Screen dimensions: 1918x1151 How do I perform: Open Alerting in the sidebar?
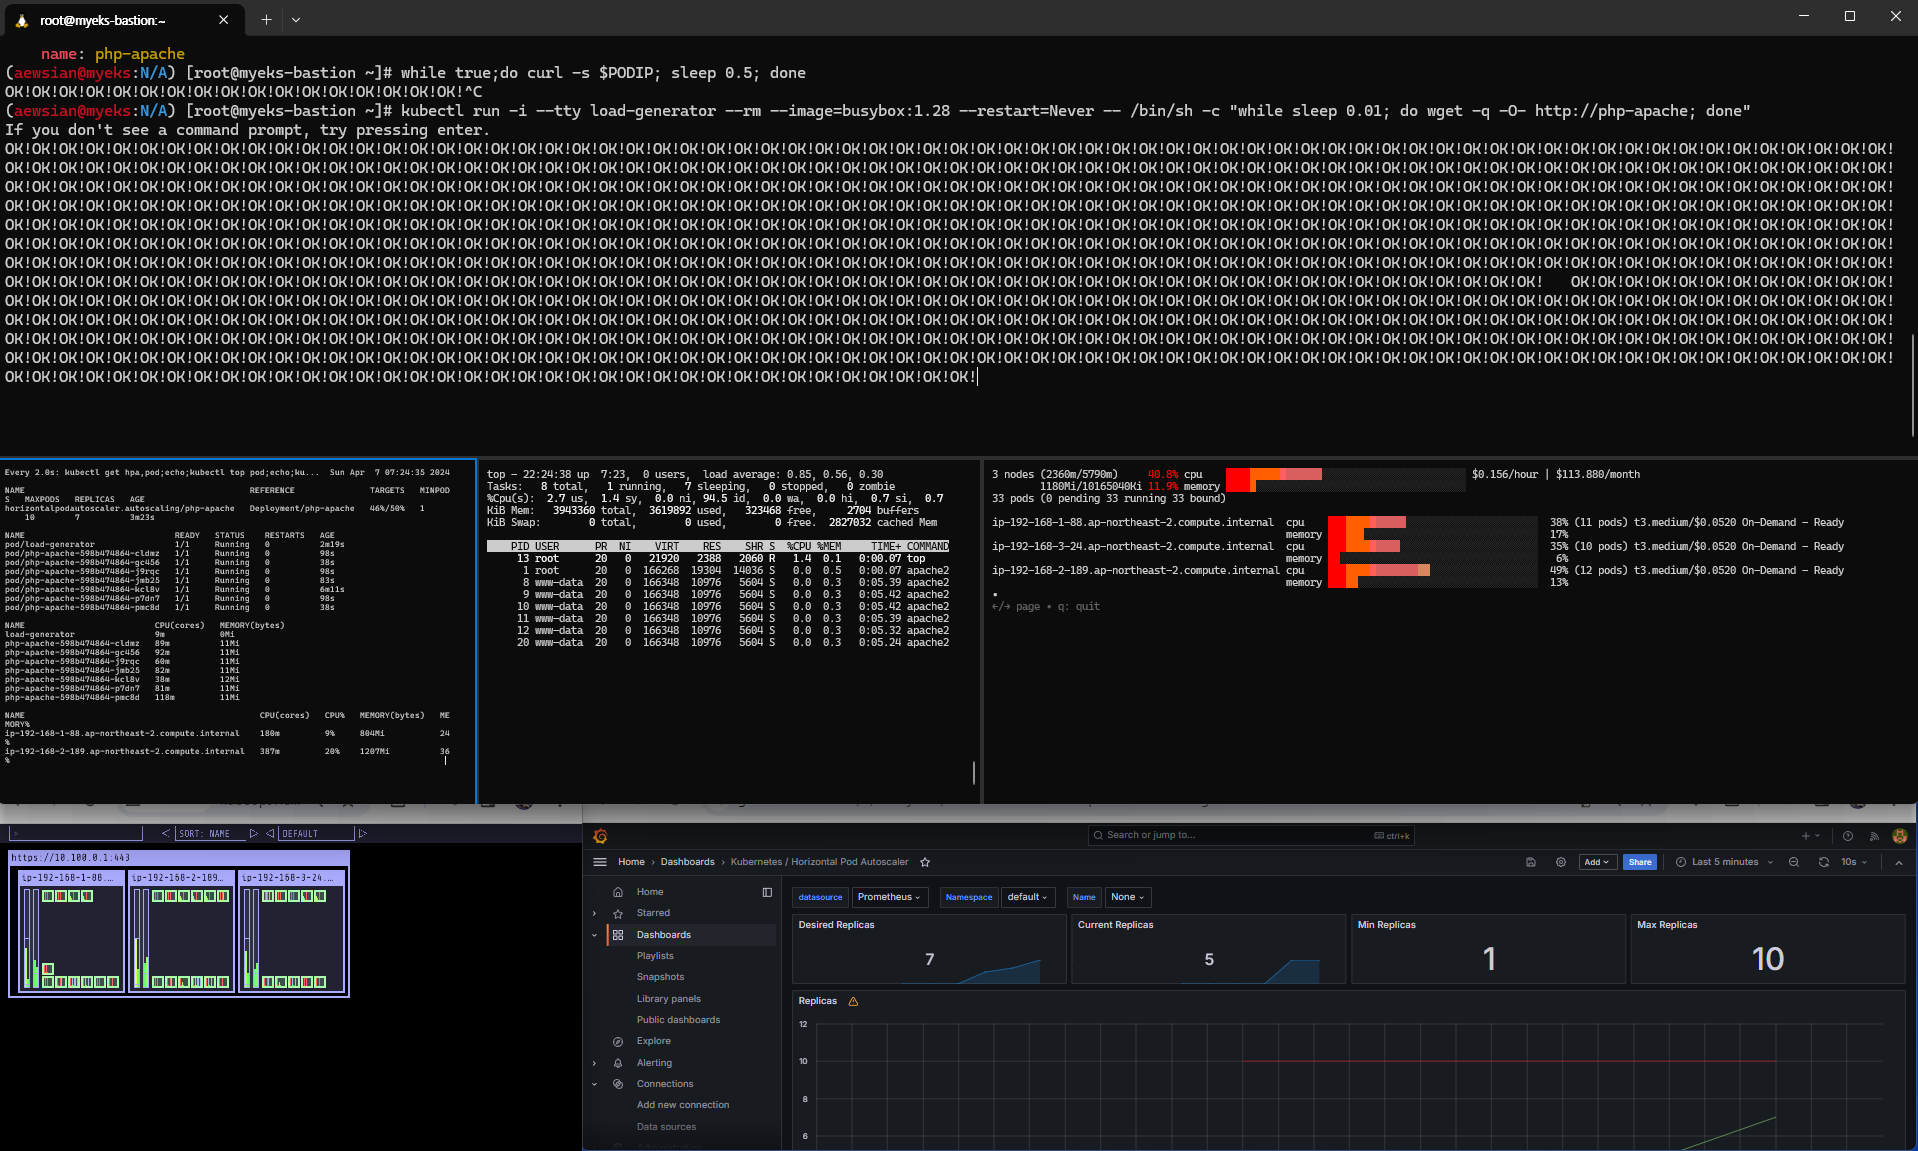pyautogui.click(x=654, y=1063)
